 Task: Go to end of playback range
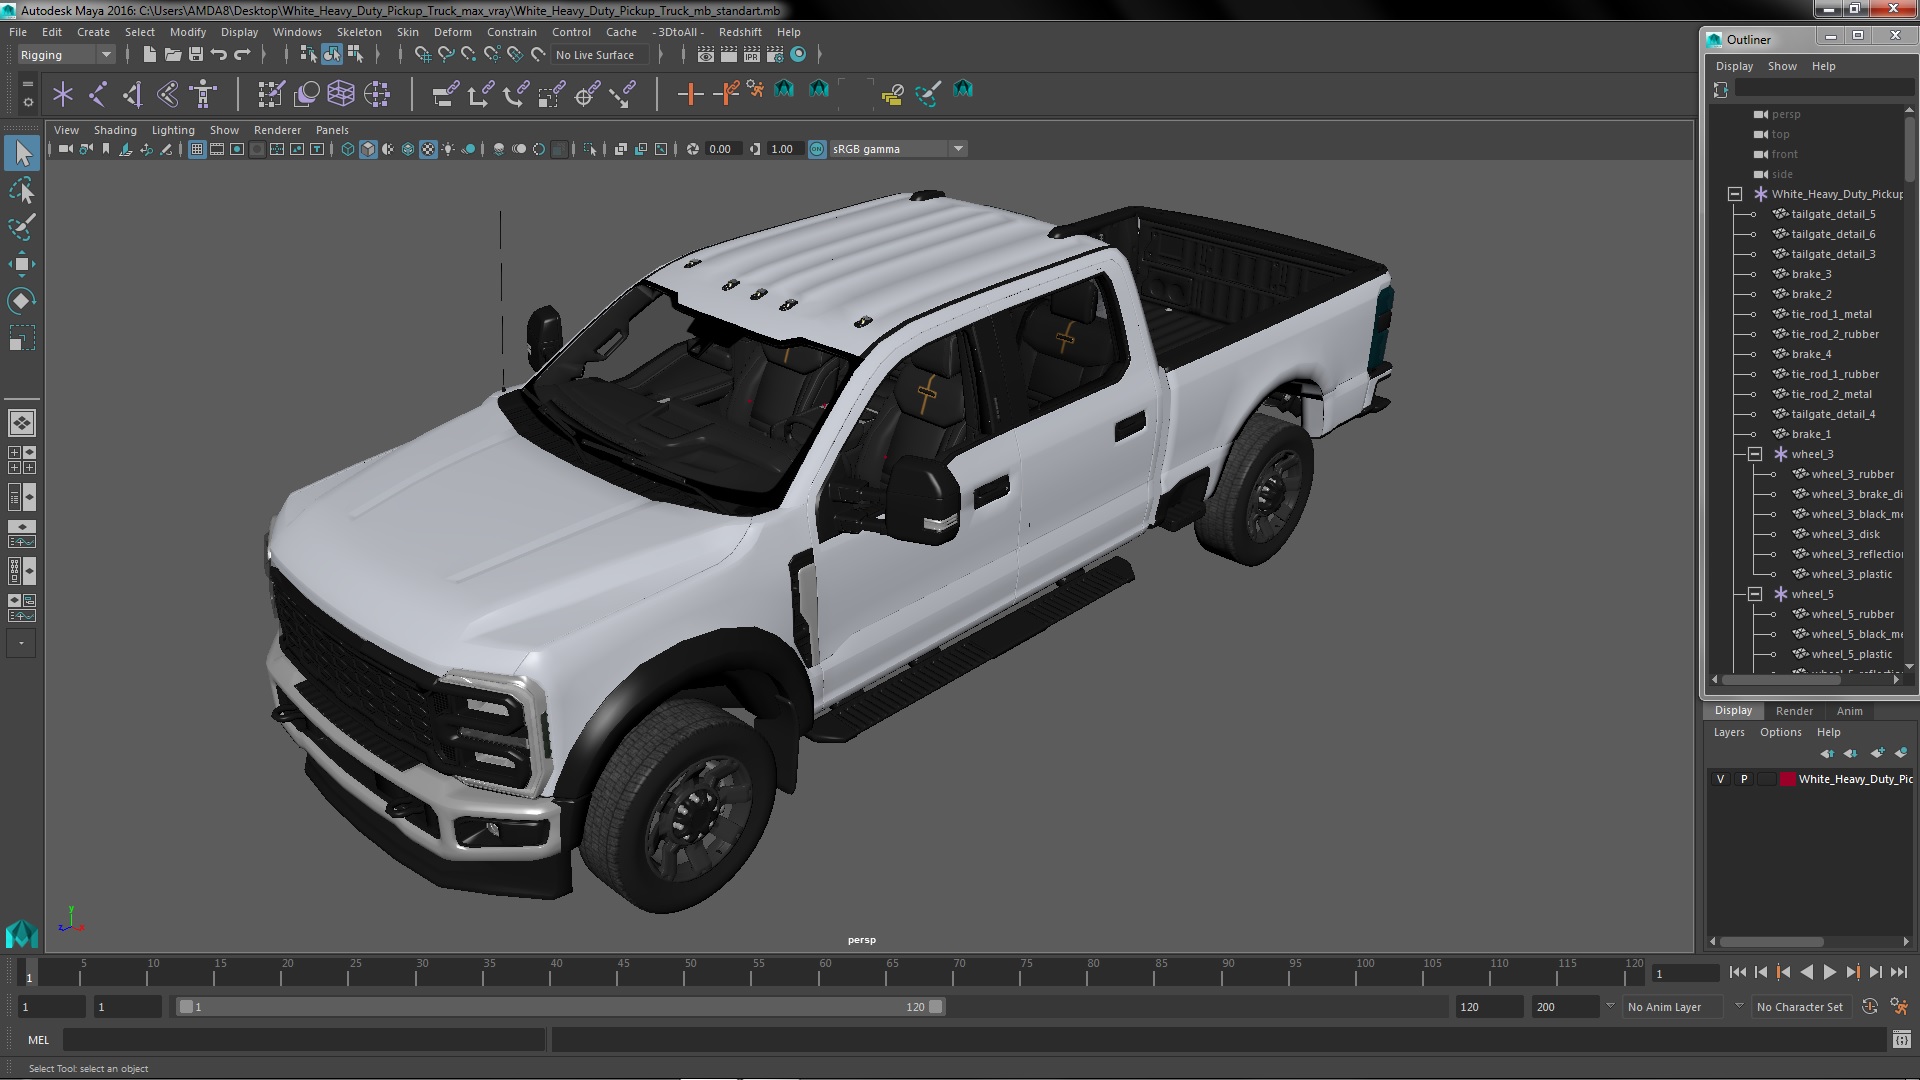coord(1899,972)
